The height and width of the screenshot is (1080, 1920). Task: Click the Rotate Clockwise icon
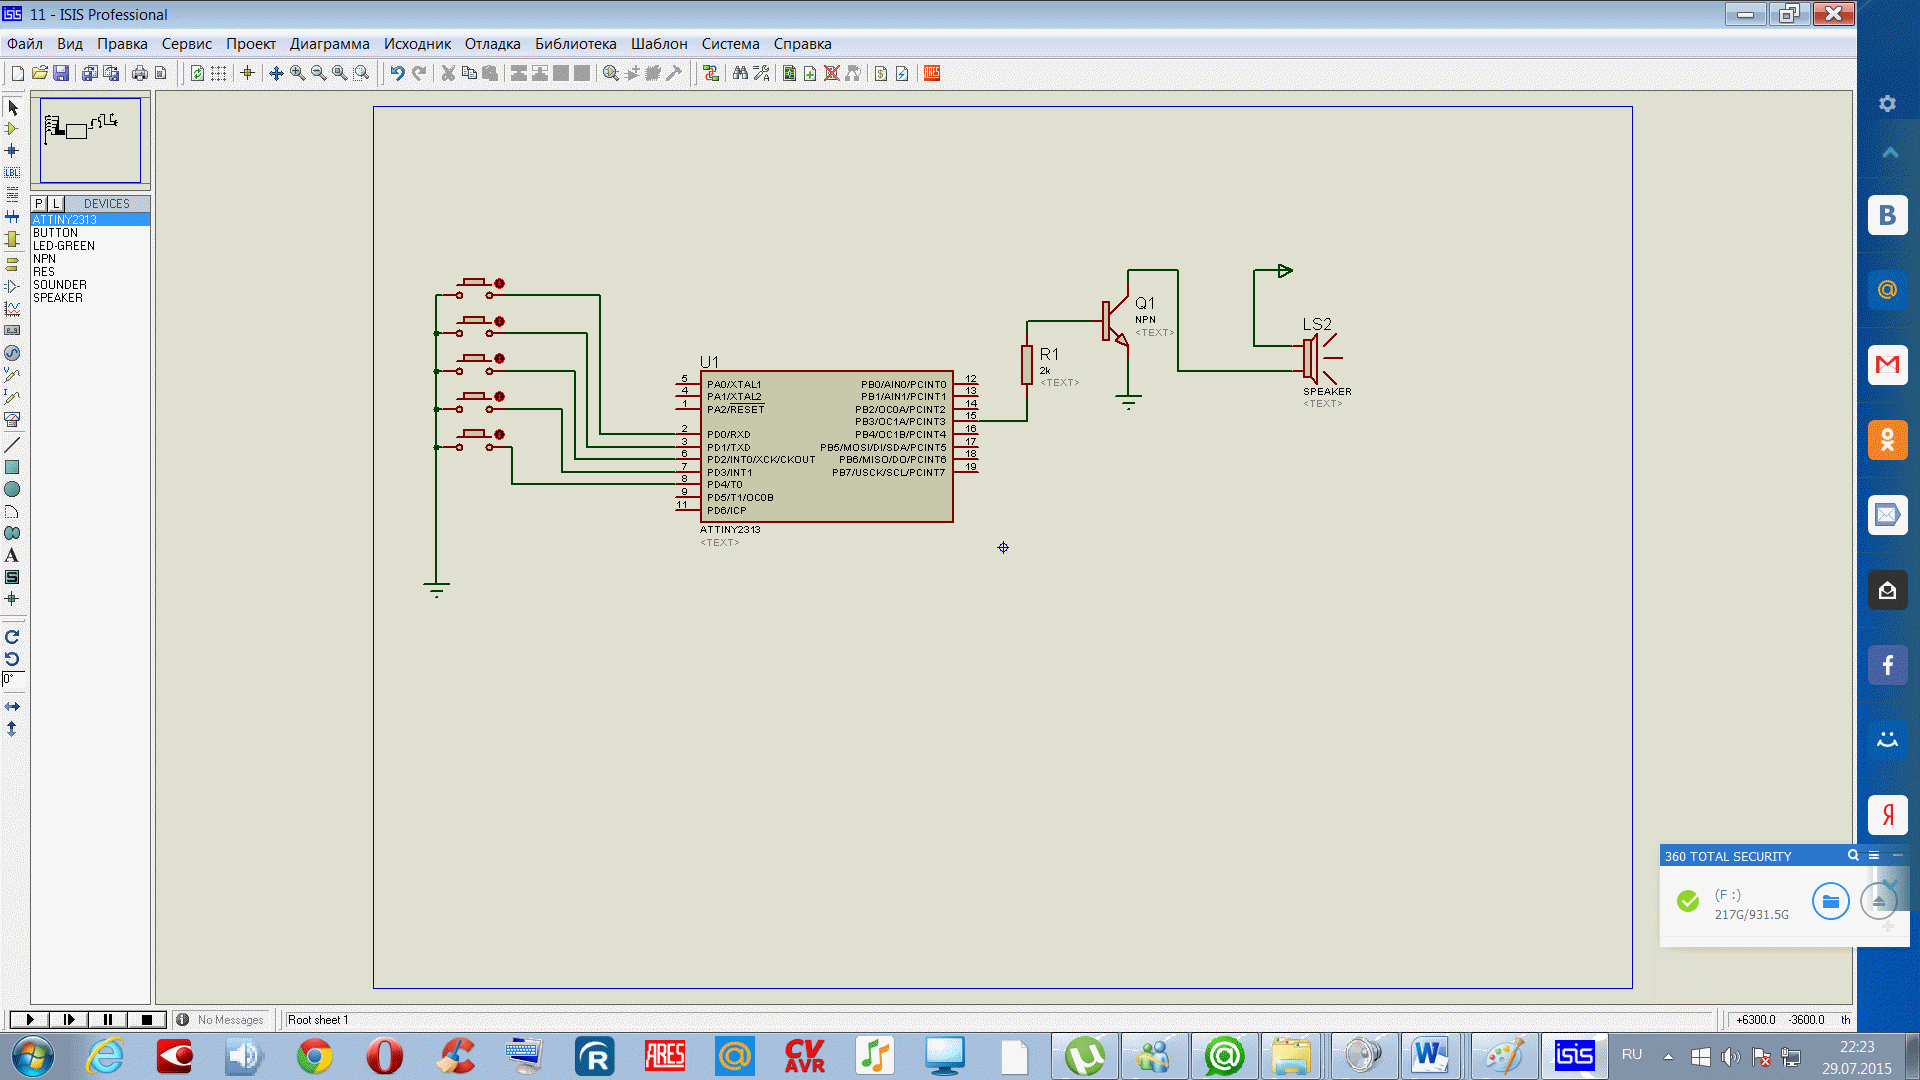(x=12, y=637)
